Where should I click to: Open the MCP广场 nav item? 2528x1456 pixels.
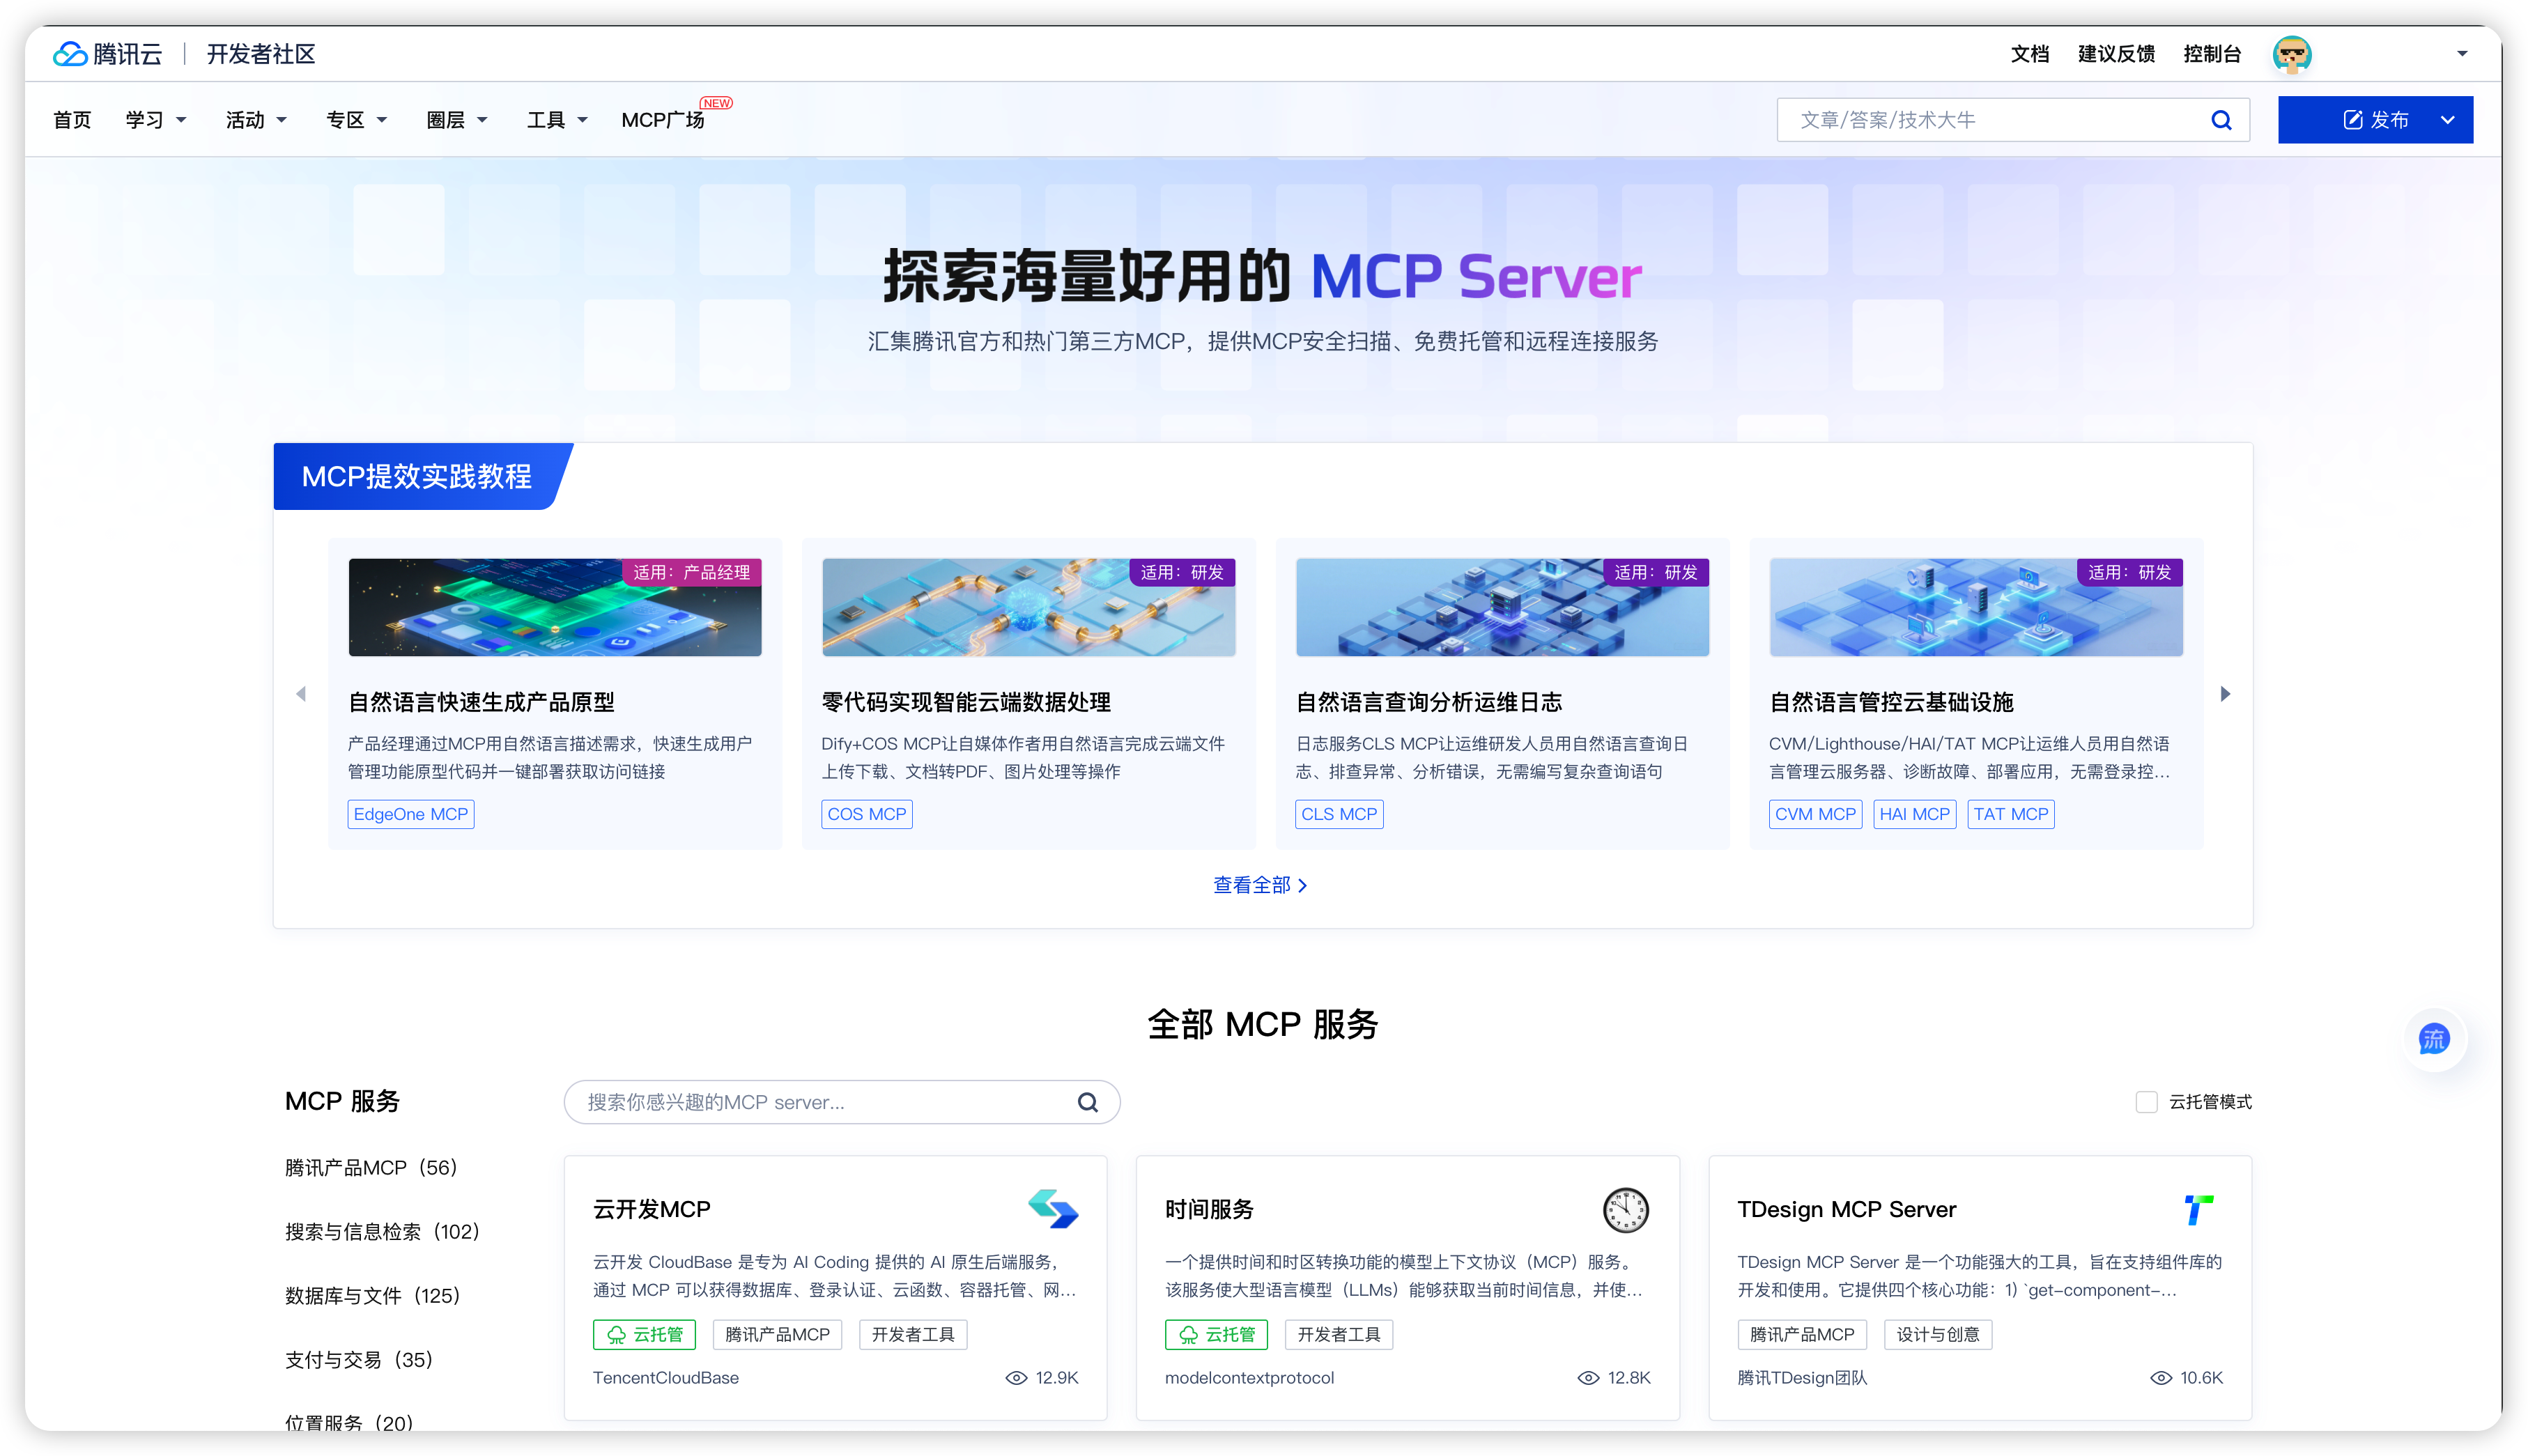coord(663,120)
